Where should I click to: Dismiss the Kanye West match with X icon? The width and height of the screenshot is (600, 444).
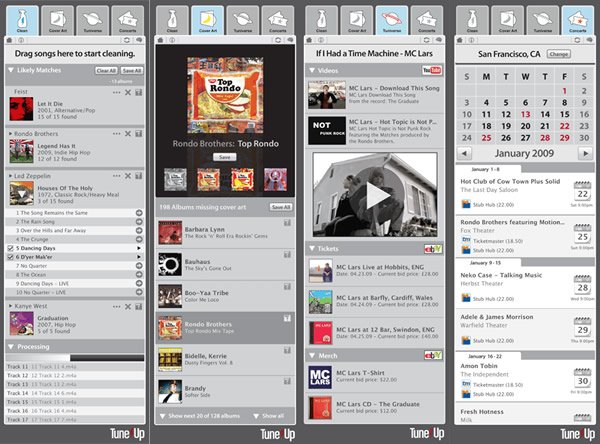pyautogui.click(x=128, y=306)
